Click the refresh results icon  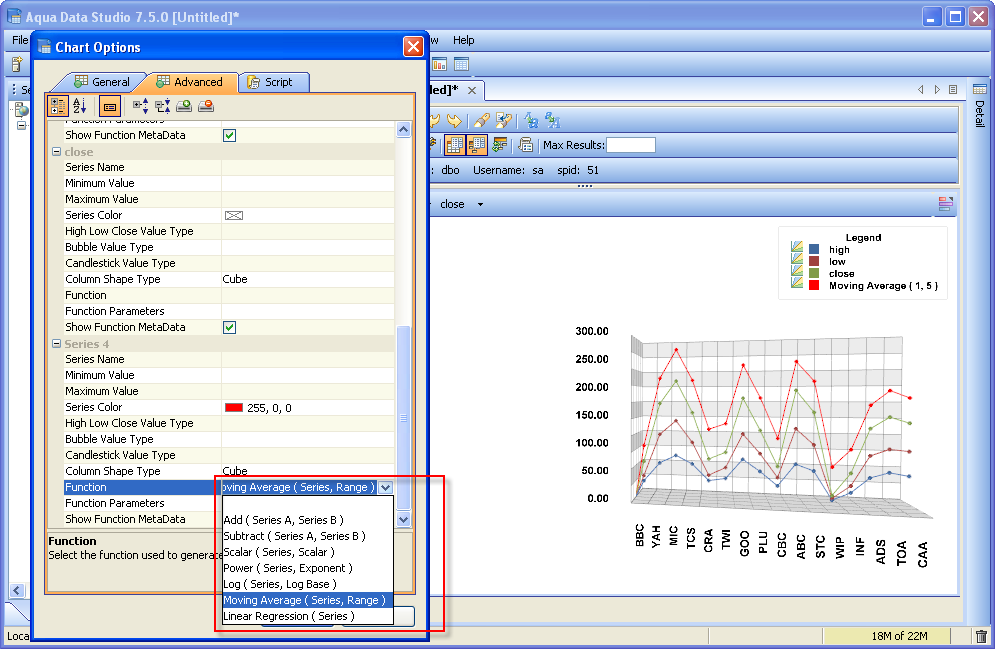500,145
